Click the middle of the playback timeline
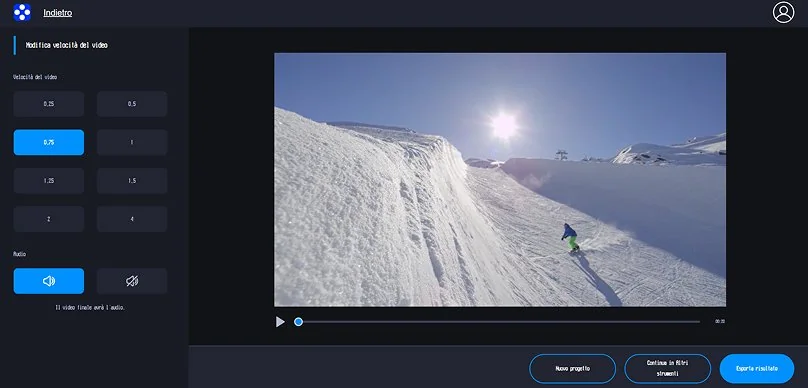Viewport: 808px width, 388px height. click(499, 322)
